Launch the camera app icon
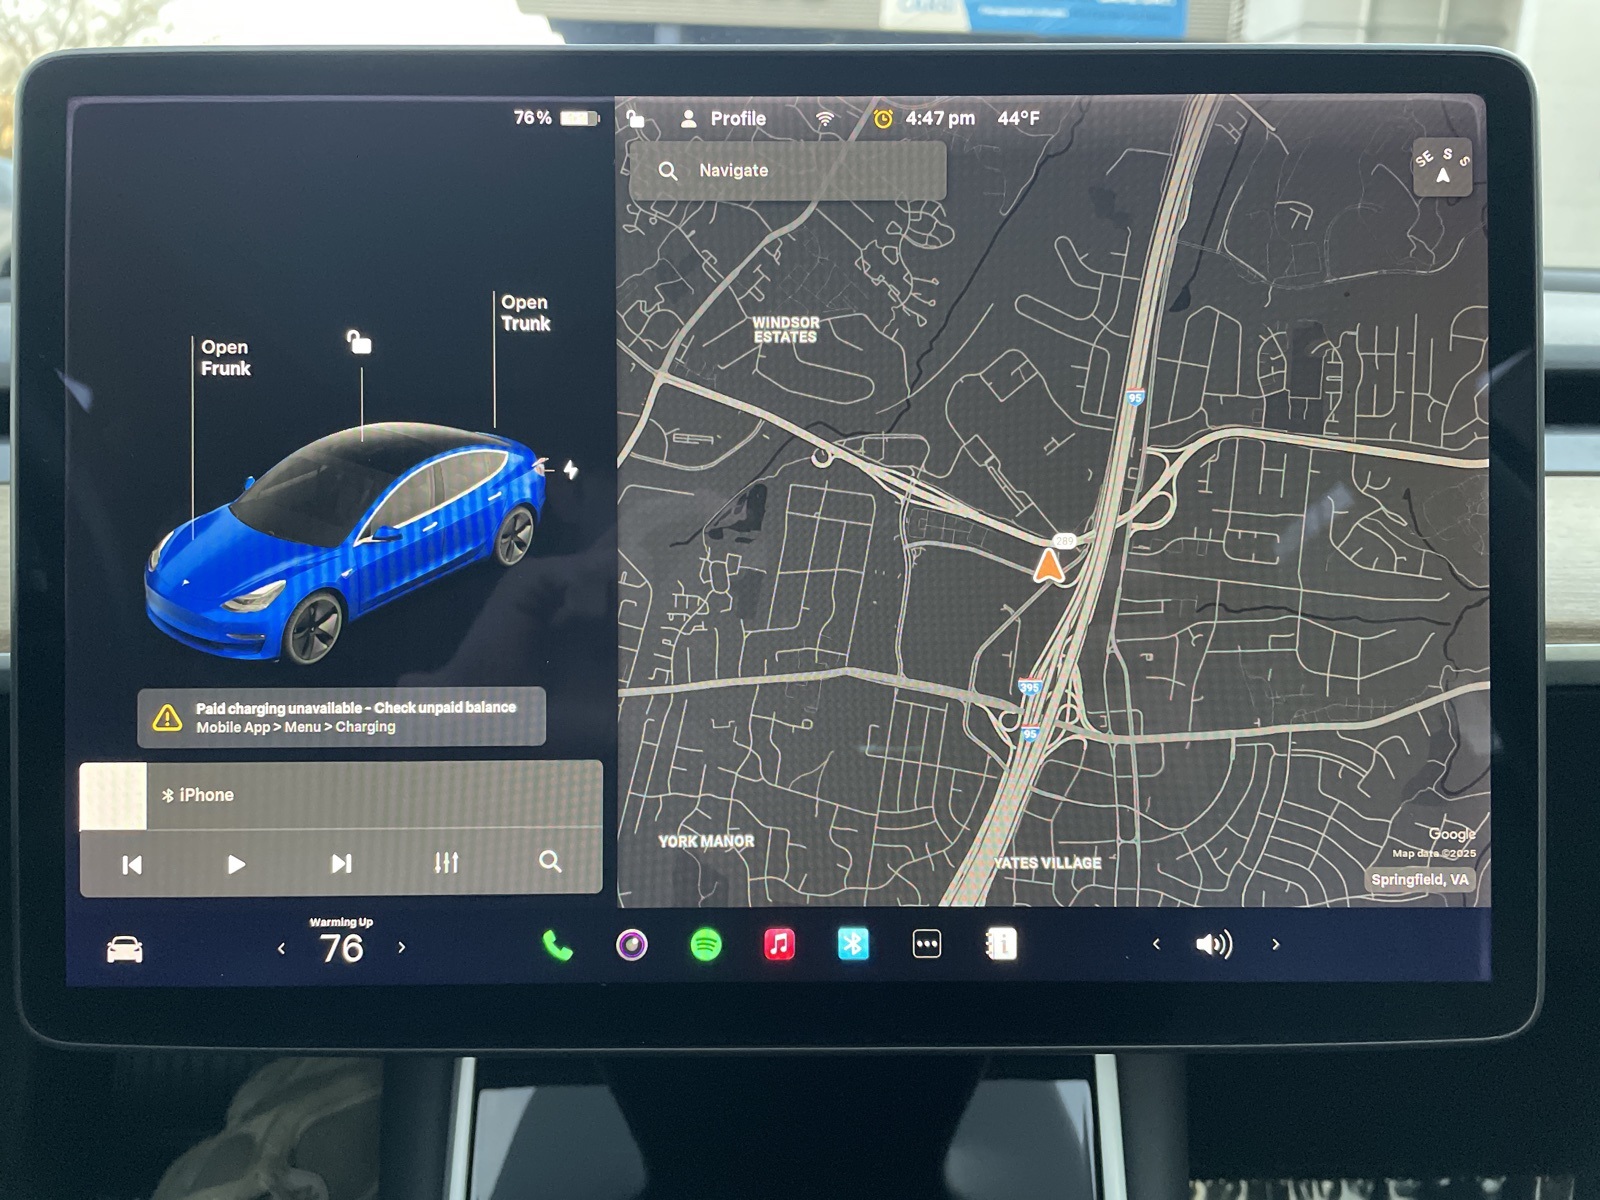The image size is (1600, 1200). coord(632,945)
